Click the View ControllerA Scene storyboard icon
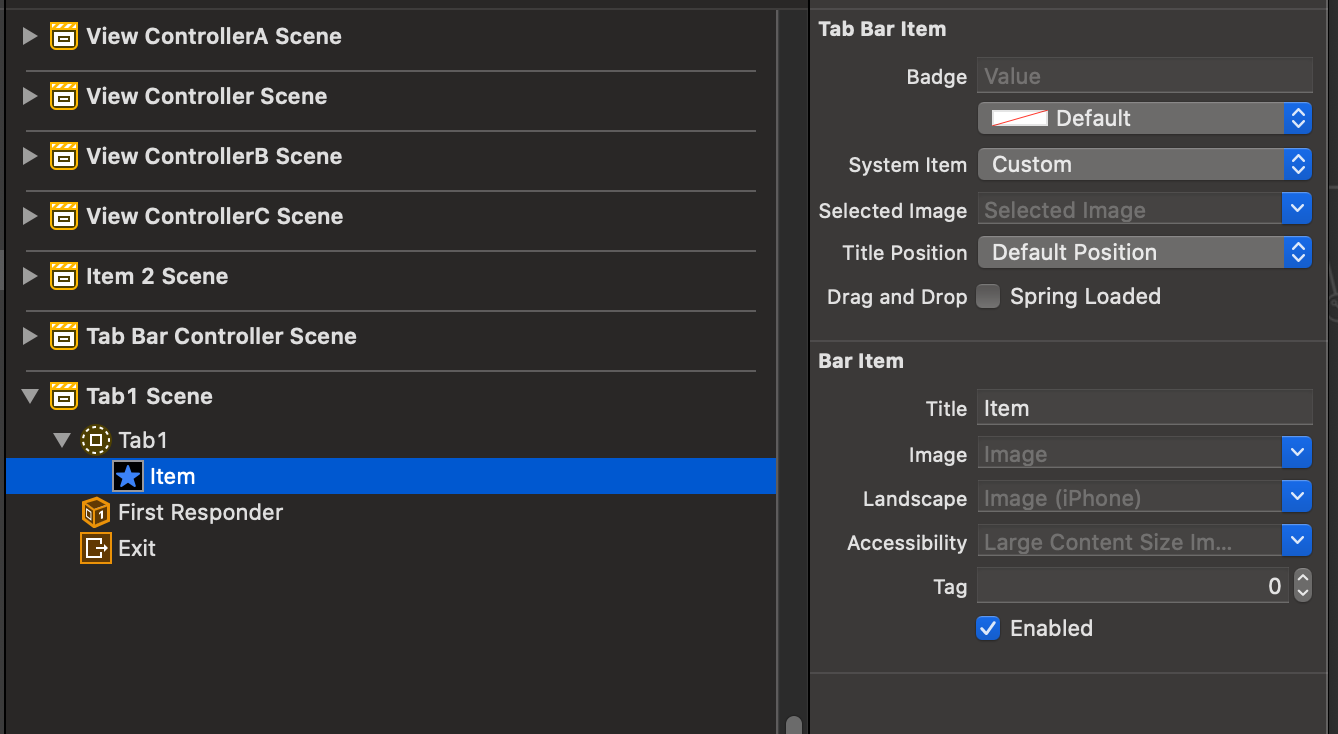Image resolution: width=1338 pixels, height=734 pixels. [64, 37]
